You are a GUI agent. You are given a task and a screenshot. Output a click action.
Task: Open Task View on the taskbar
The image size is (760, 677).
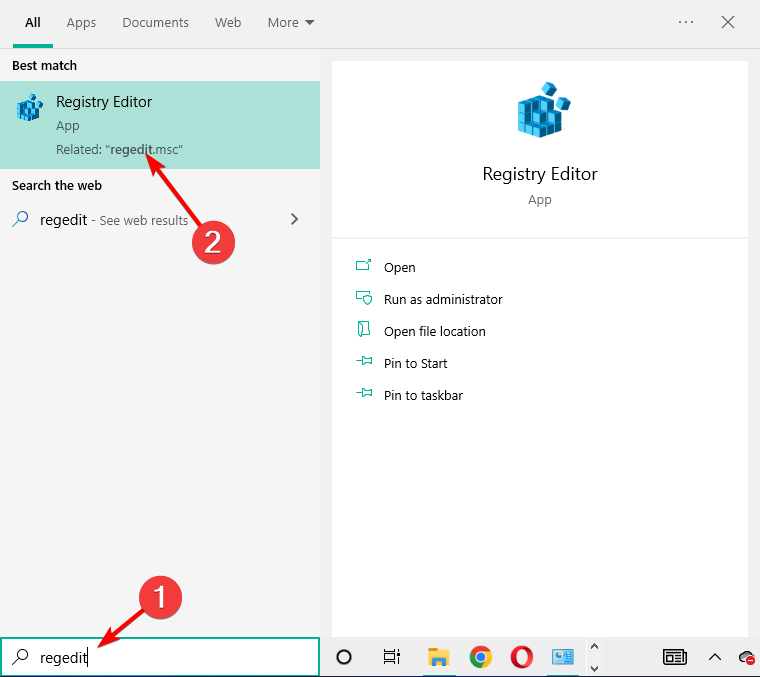(391, 657)
